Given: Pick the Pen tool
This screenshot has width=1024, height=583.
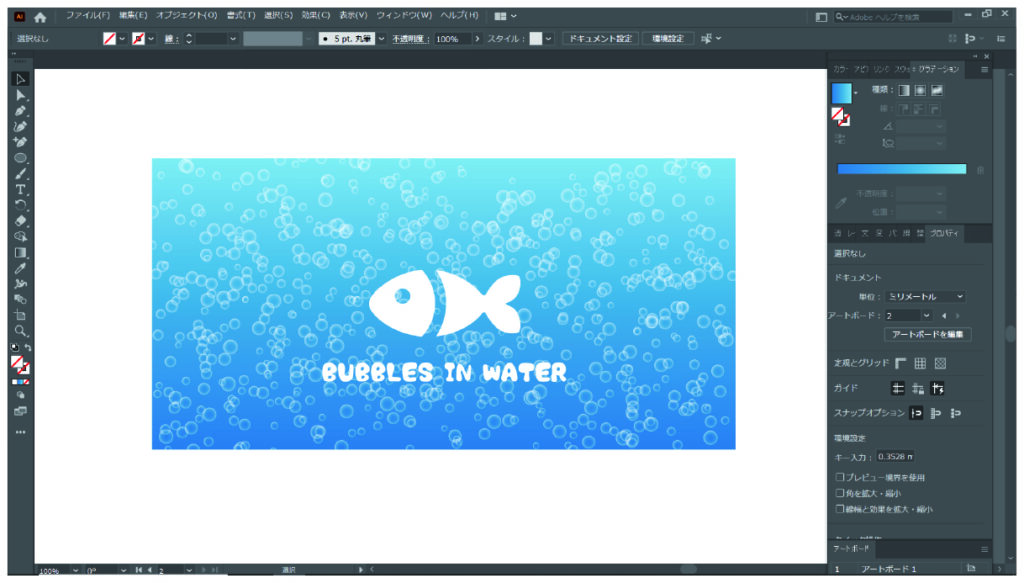Looking at the screenshot, I should 20,111.
